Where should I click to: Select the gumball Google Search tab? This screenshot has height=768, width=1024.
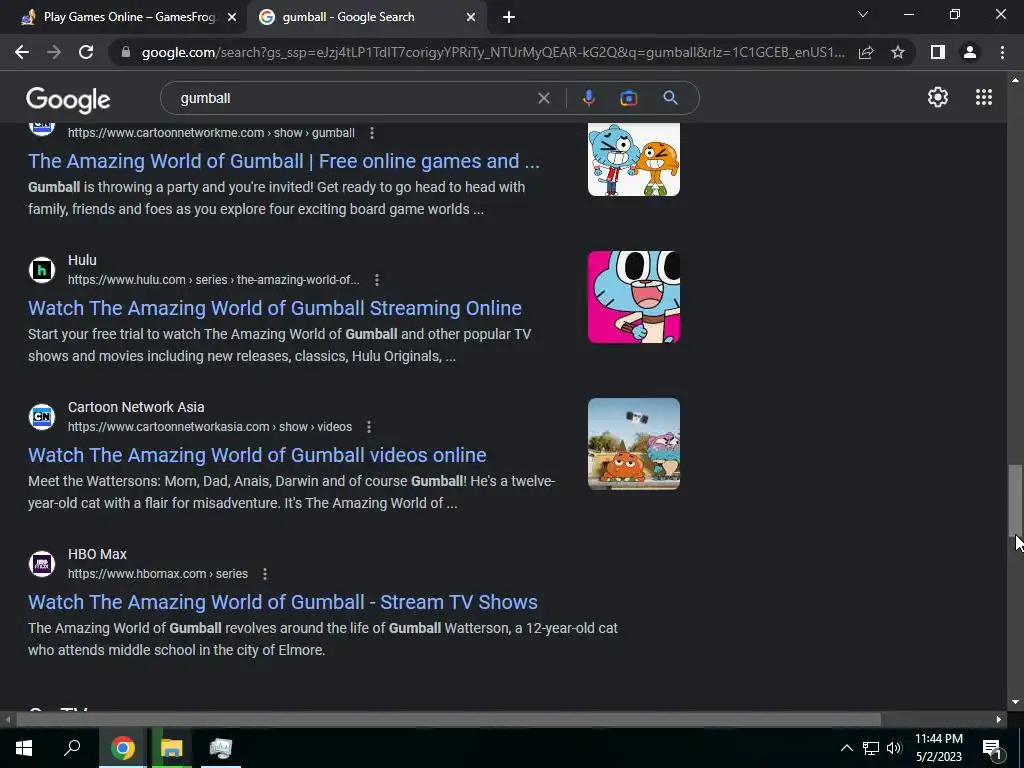[x=348, y=17]
